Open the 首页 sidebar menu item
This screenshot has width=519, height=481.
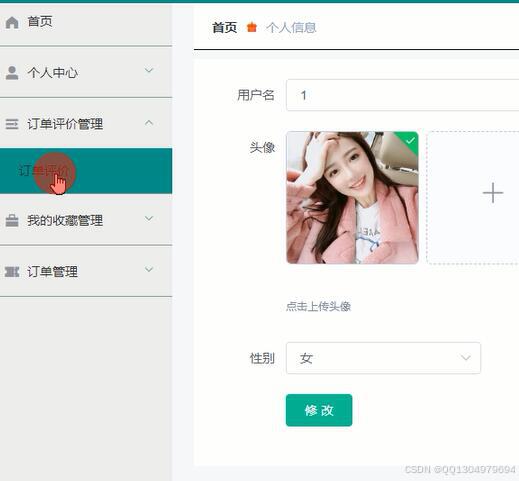(86, 23)
